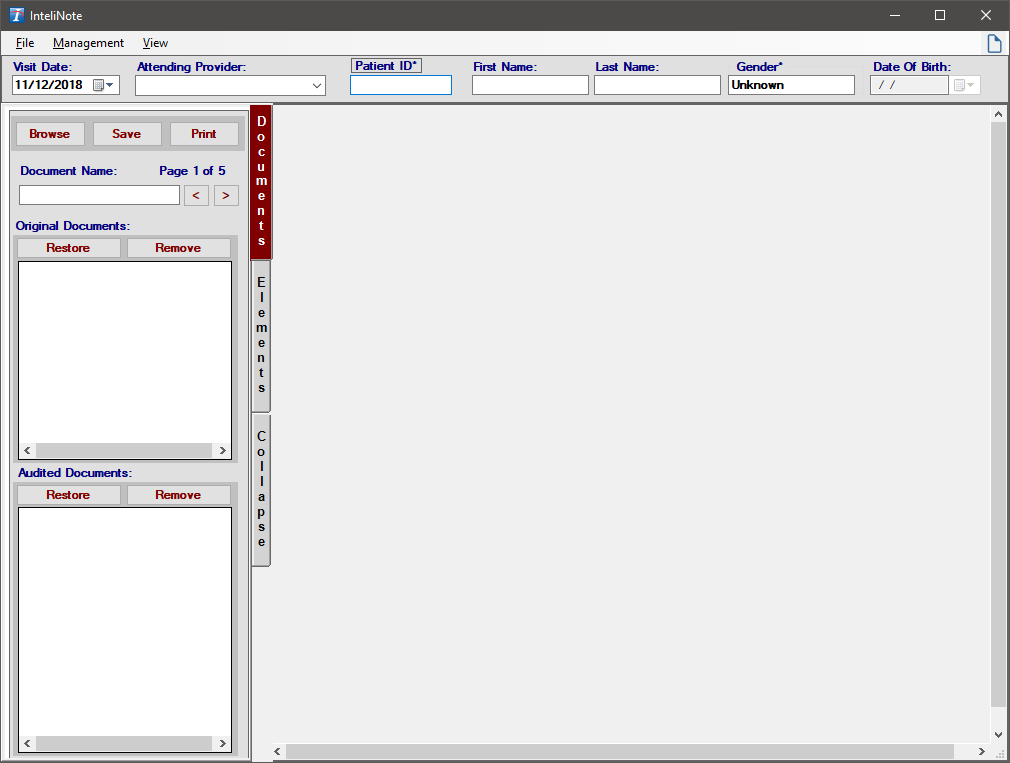This screenshot has width=1010, height=763.
Task: Open the Visit Date calendar picker
Action: point(103,85)
